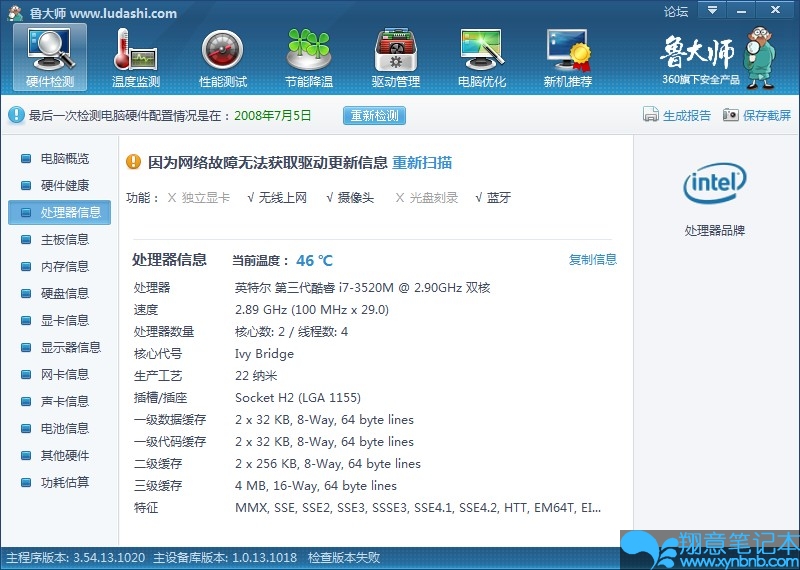The height and width of the screenshot is (570, 800).
Task: Open the 驱动管理 driver management
Action: [x=395, y=58]
